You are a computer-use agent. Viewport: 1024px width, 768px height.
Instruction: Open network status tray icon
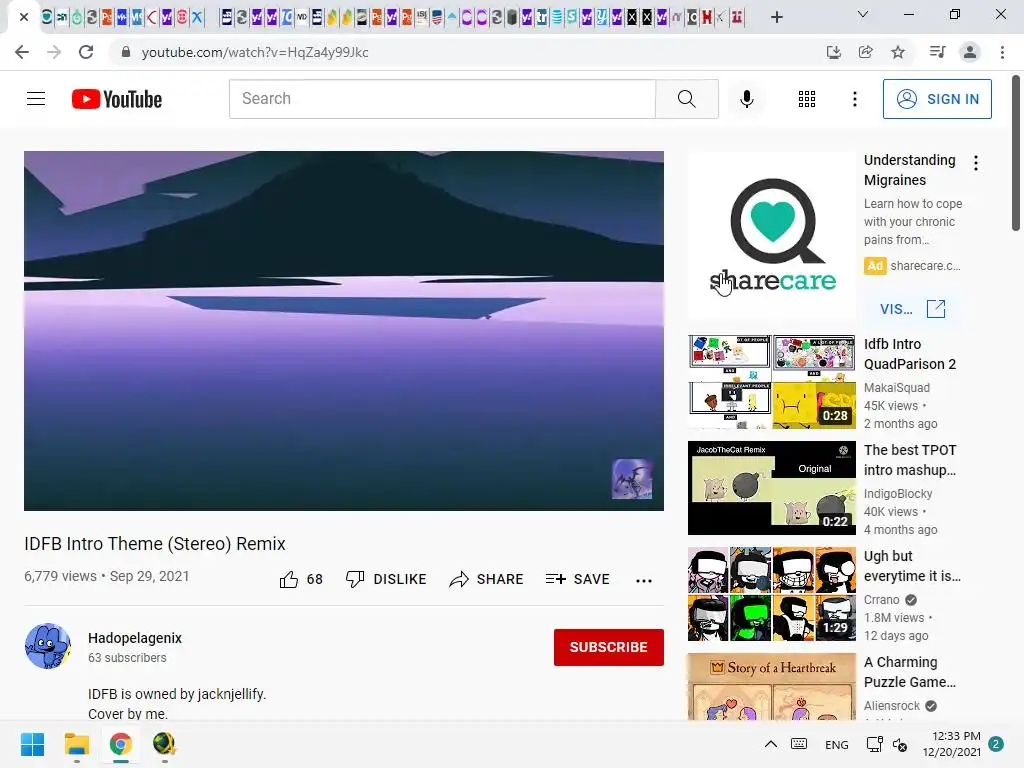click(x=874, y=744)
